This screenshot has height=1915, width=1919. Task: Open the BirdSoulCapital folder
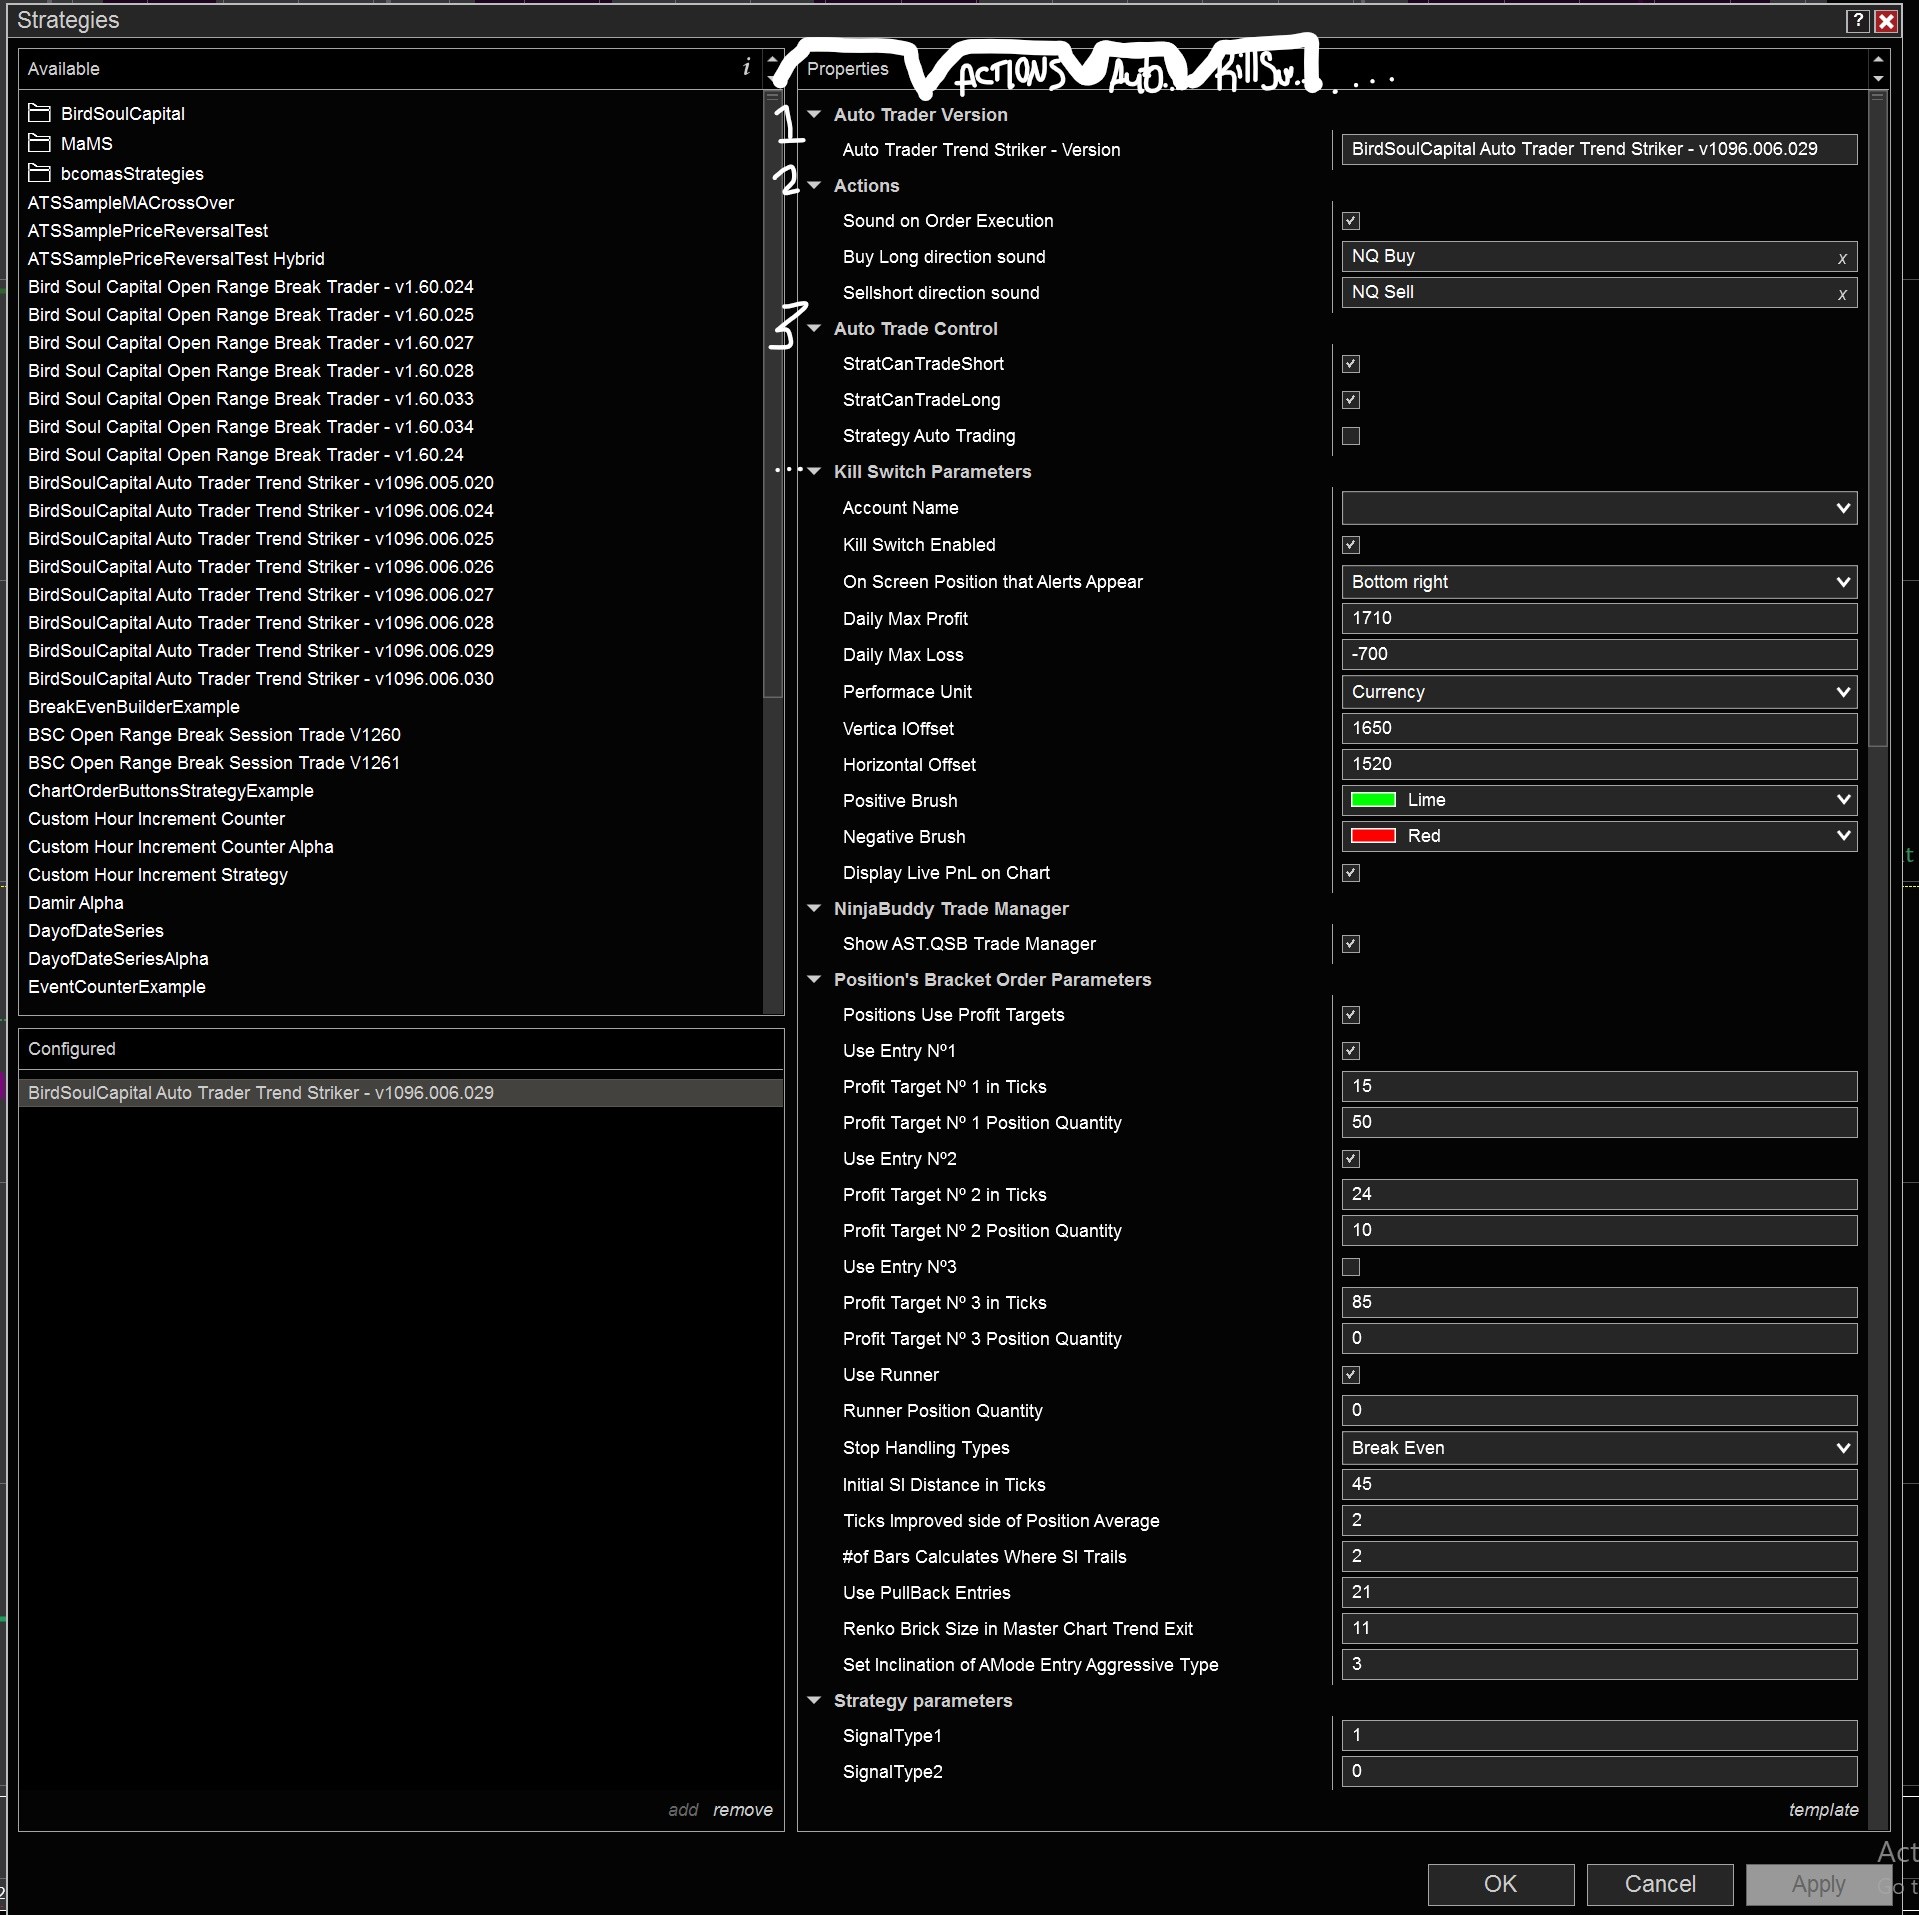(x=107, y=113)
